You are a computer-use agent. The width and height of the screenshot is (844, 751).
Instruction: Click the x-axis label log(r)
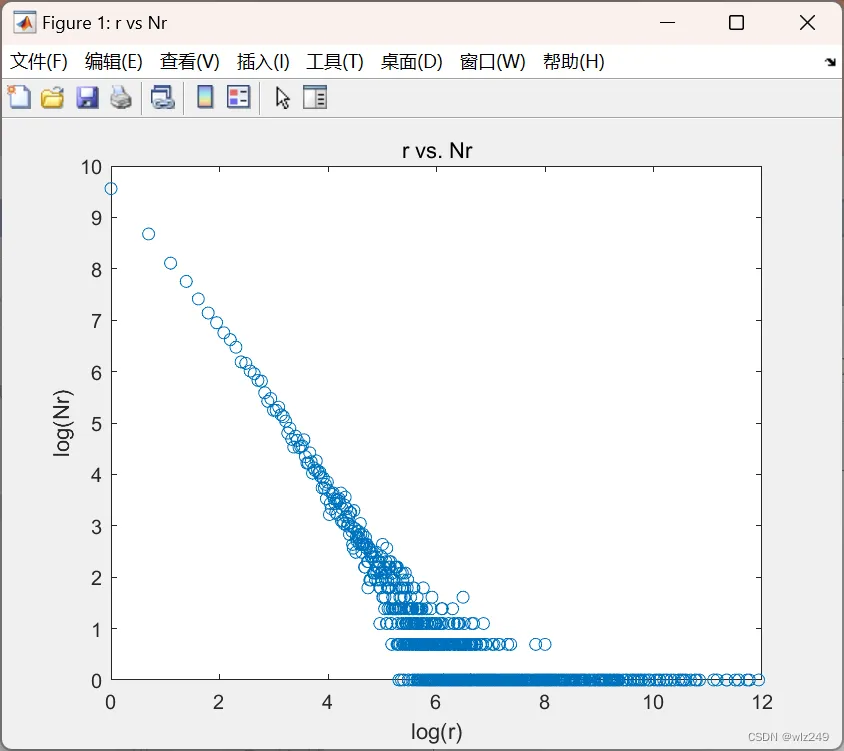click(x=437, y=732)
